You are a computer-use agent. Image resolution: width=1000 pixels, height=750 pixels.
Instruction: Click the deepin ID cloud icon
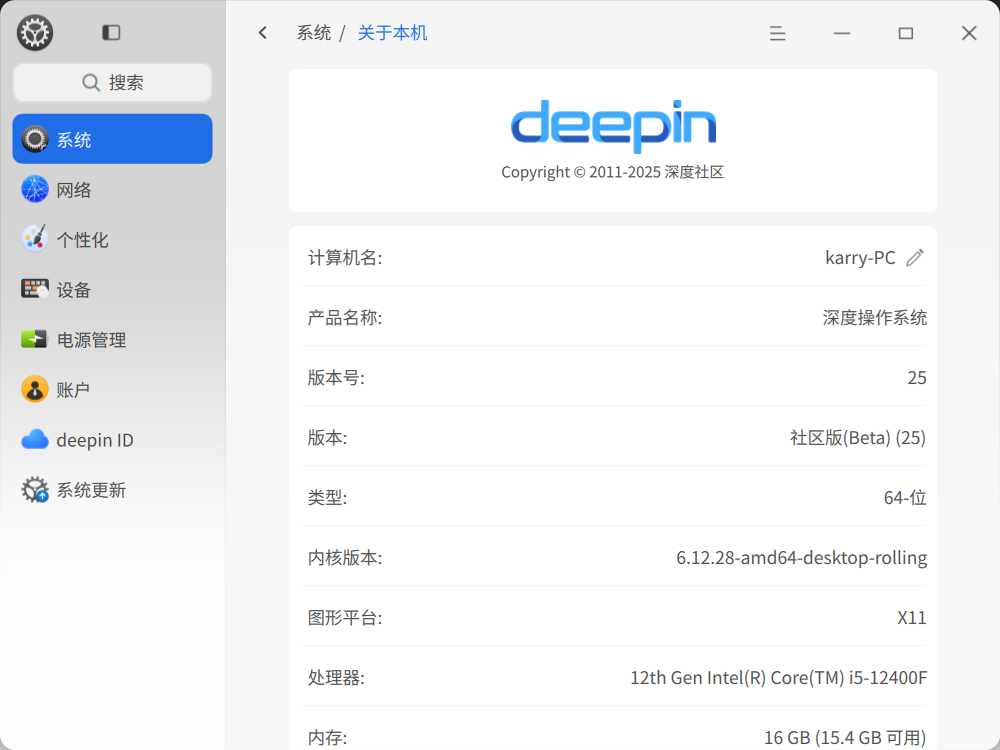[x=35, y=439]
